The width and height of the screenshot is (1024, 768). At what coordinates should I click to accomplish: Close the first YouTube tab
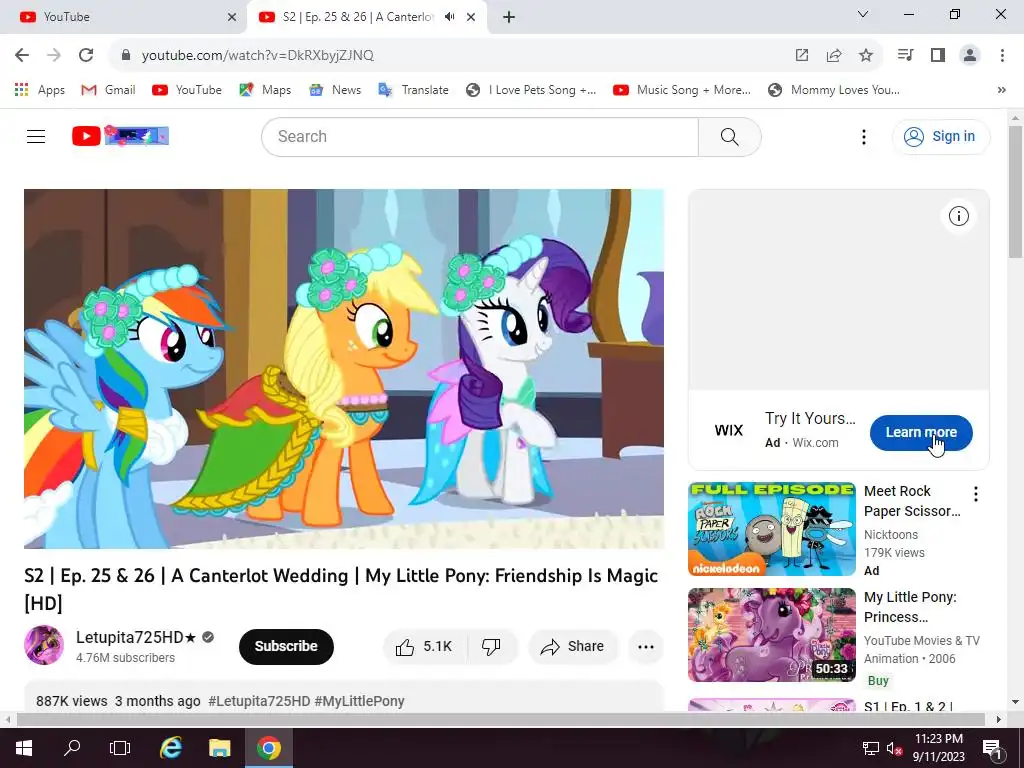click(232, 17)
